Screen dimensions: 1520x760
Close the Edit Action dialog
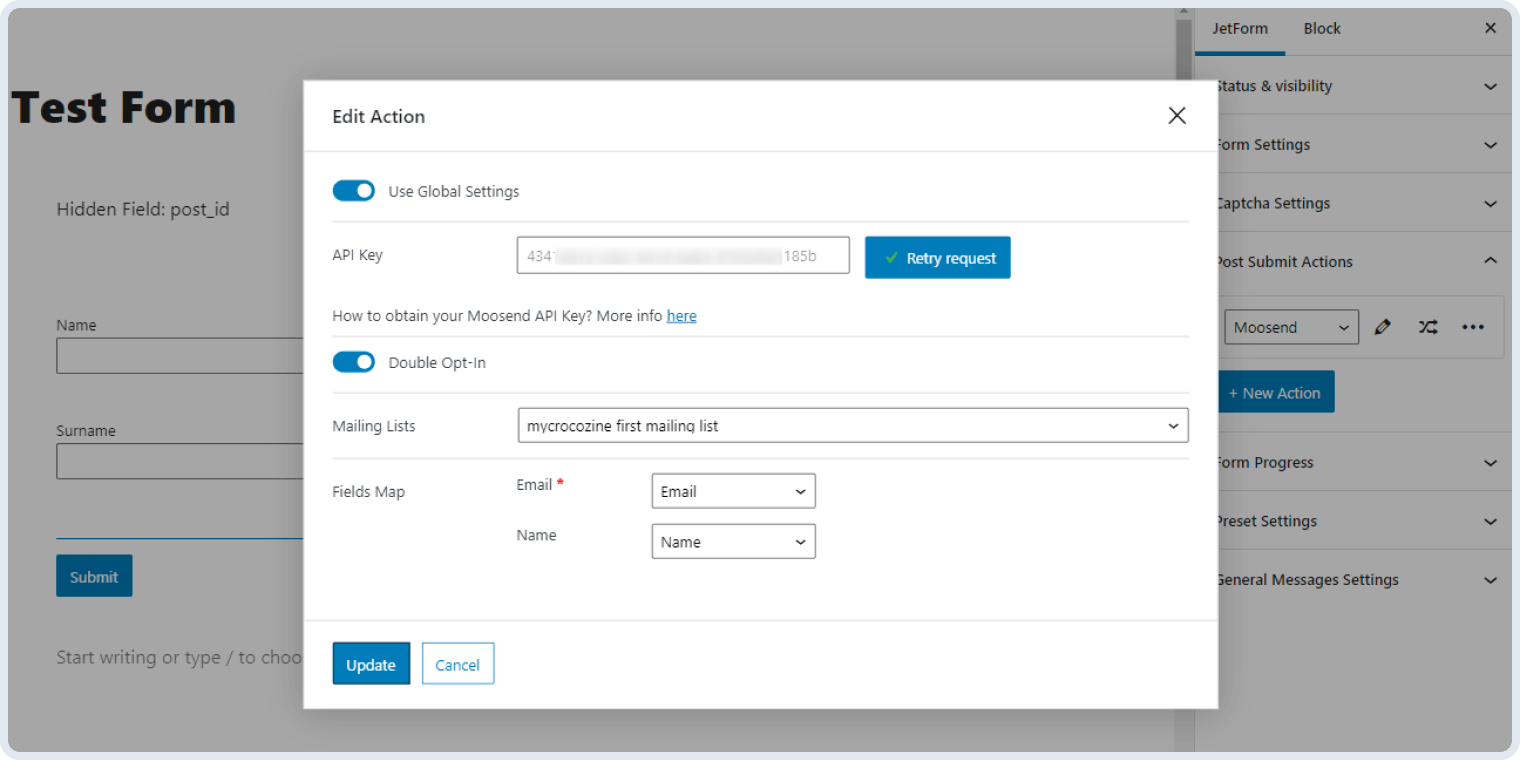point(1177,116)
